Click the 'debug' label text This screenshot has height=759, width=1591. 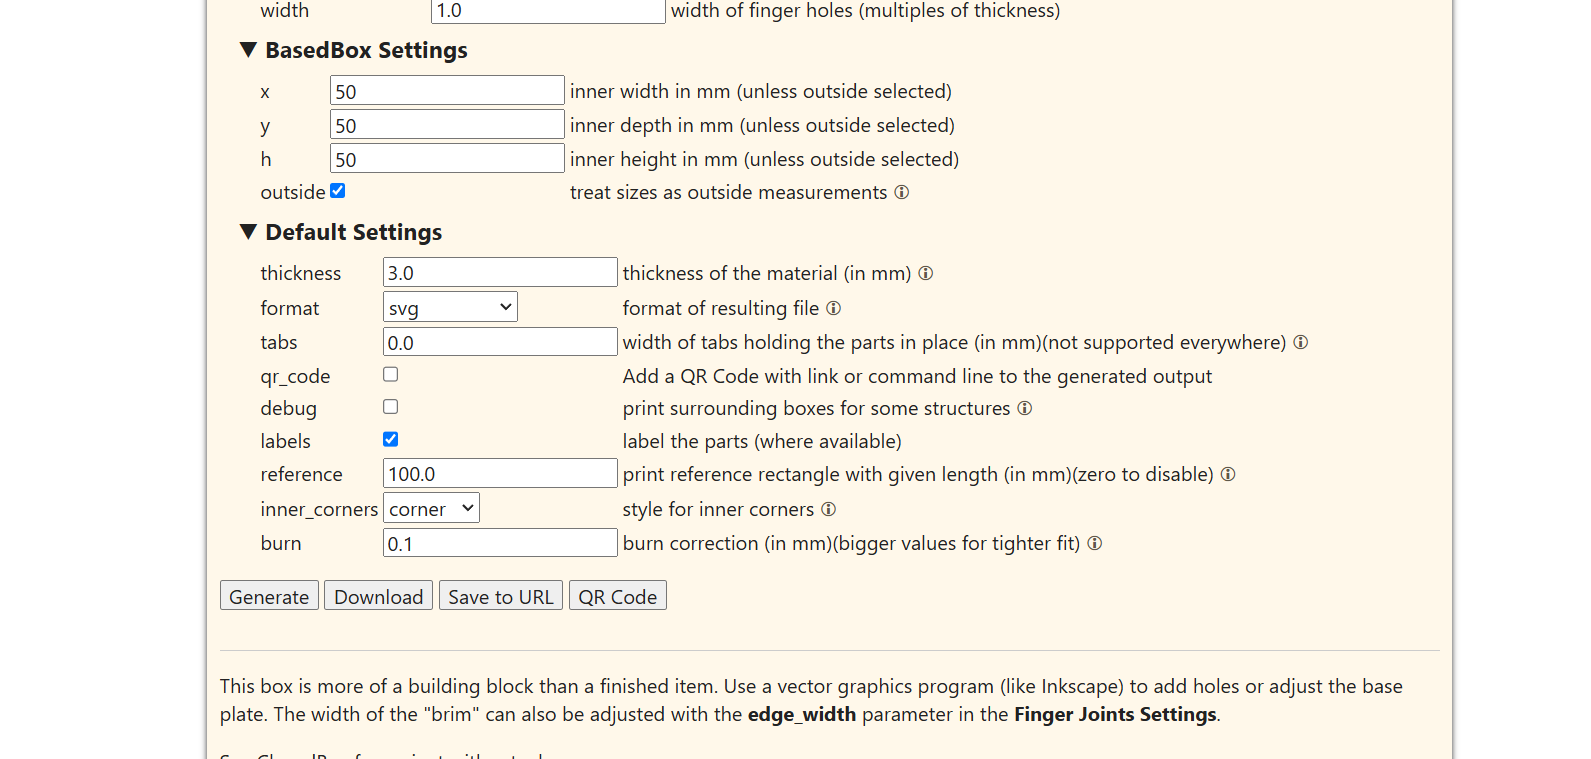tap(288, 408)
